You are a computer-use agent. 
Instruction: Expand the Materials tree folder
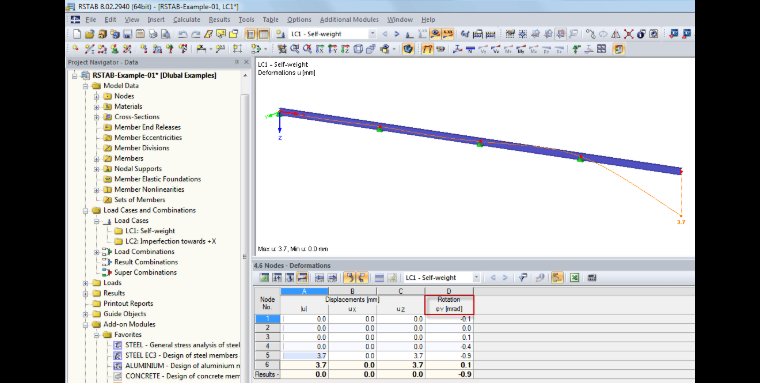(97, 107)
